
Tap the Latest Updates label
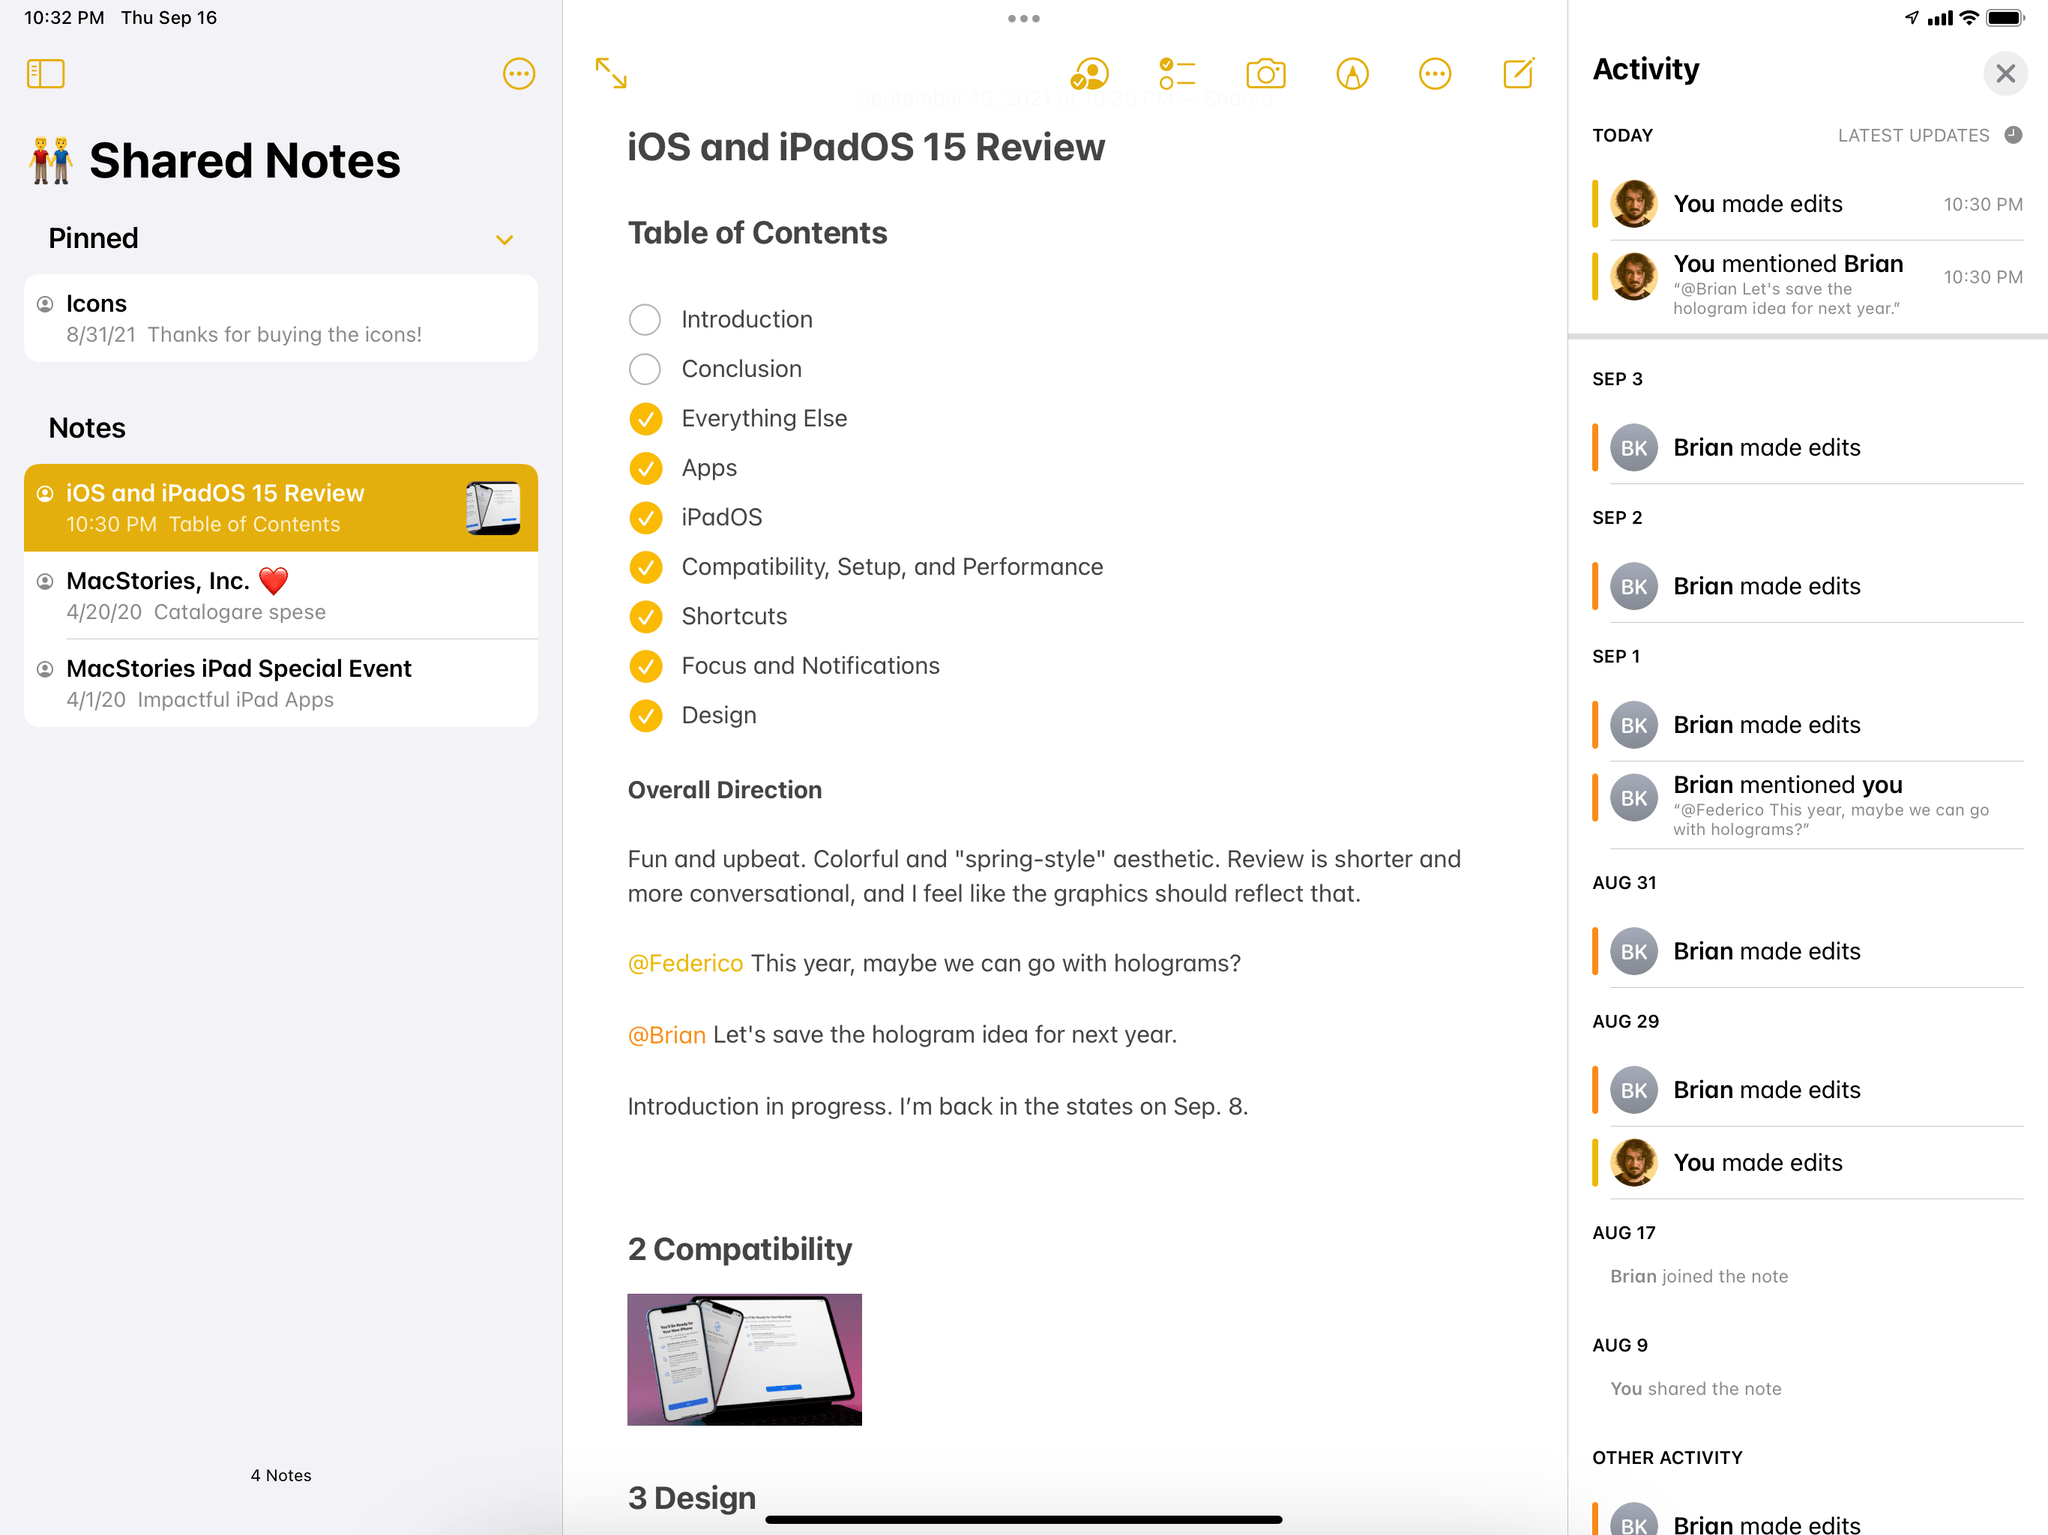point(1913,135)
